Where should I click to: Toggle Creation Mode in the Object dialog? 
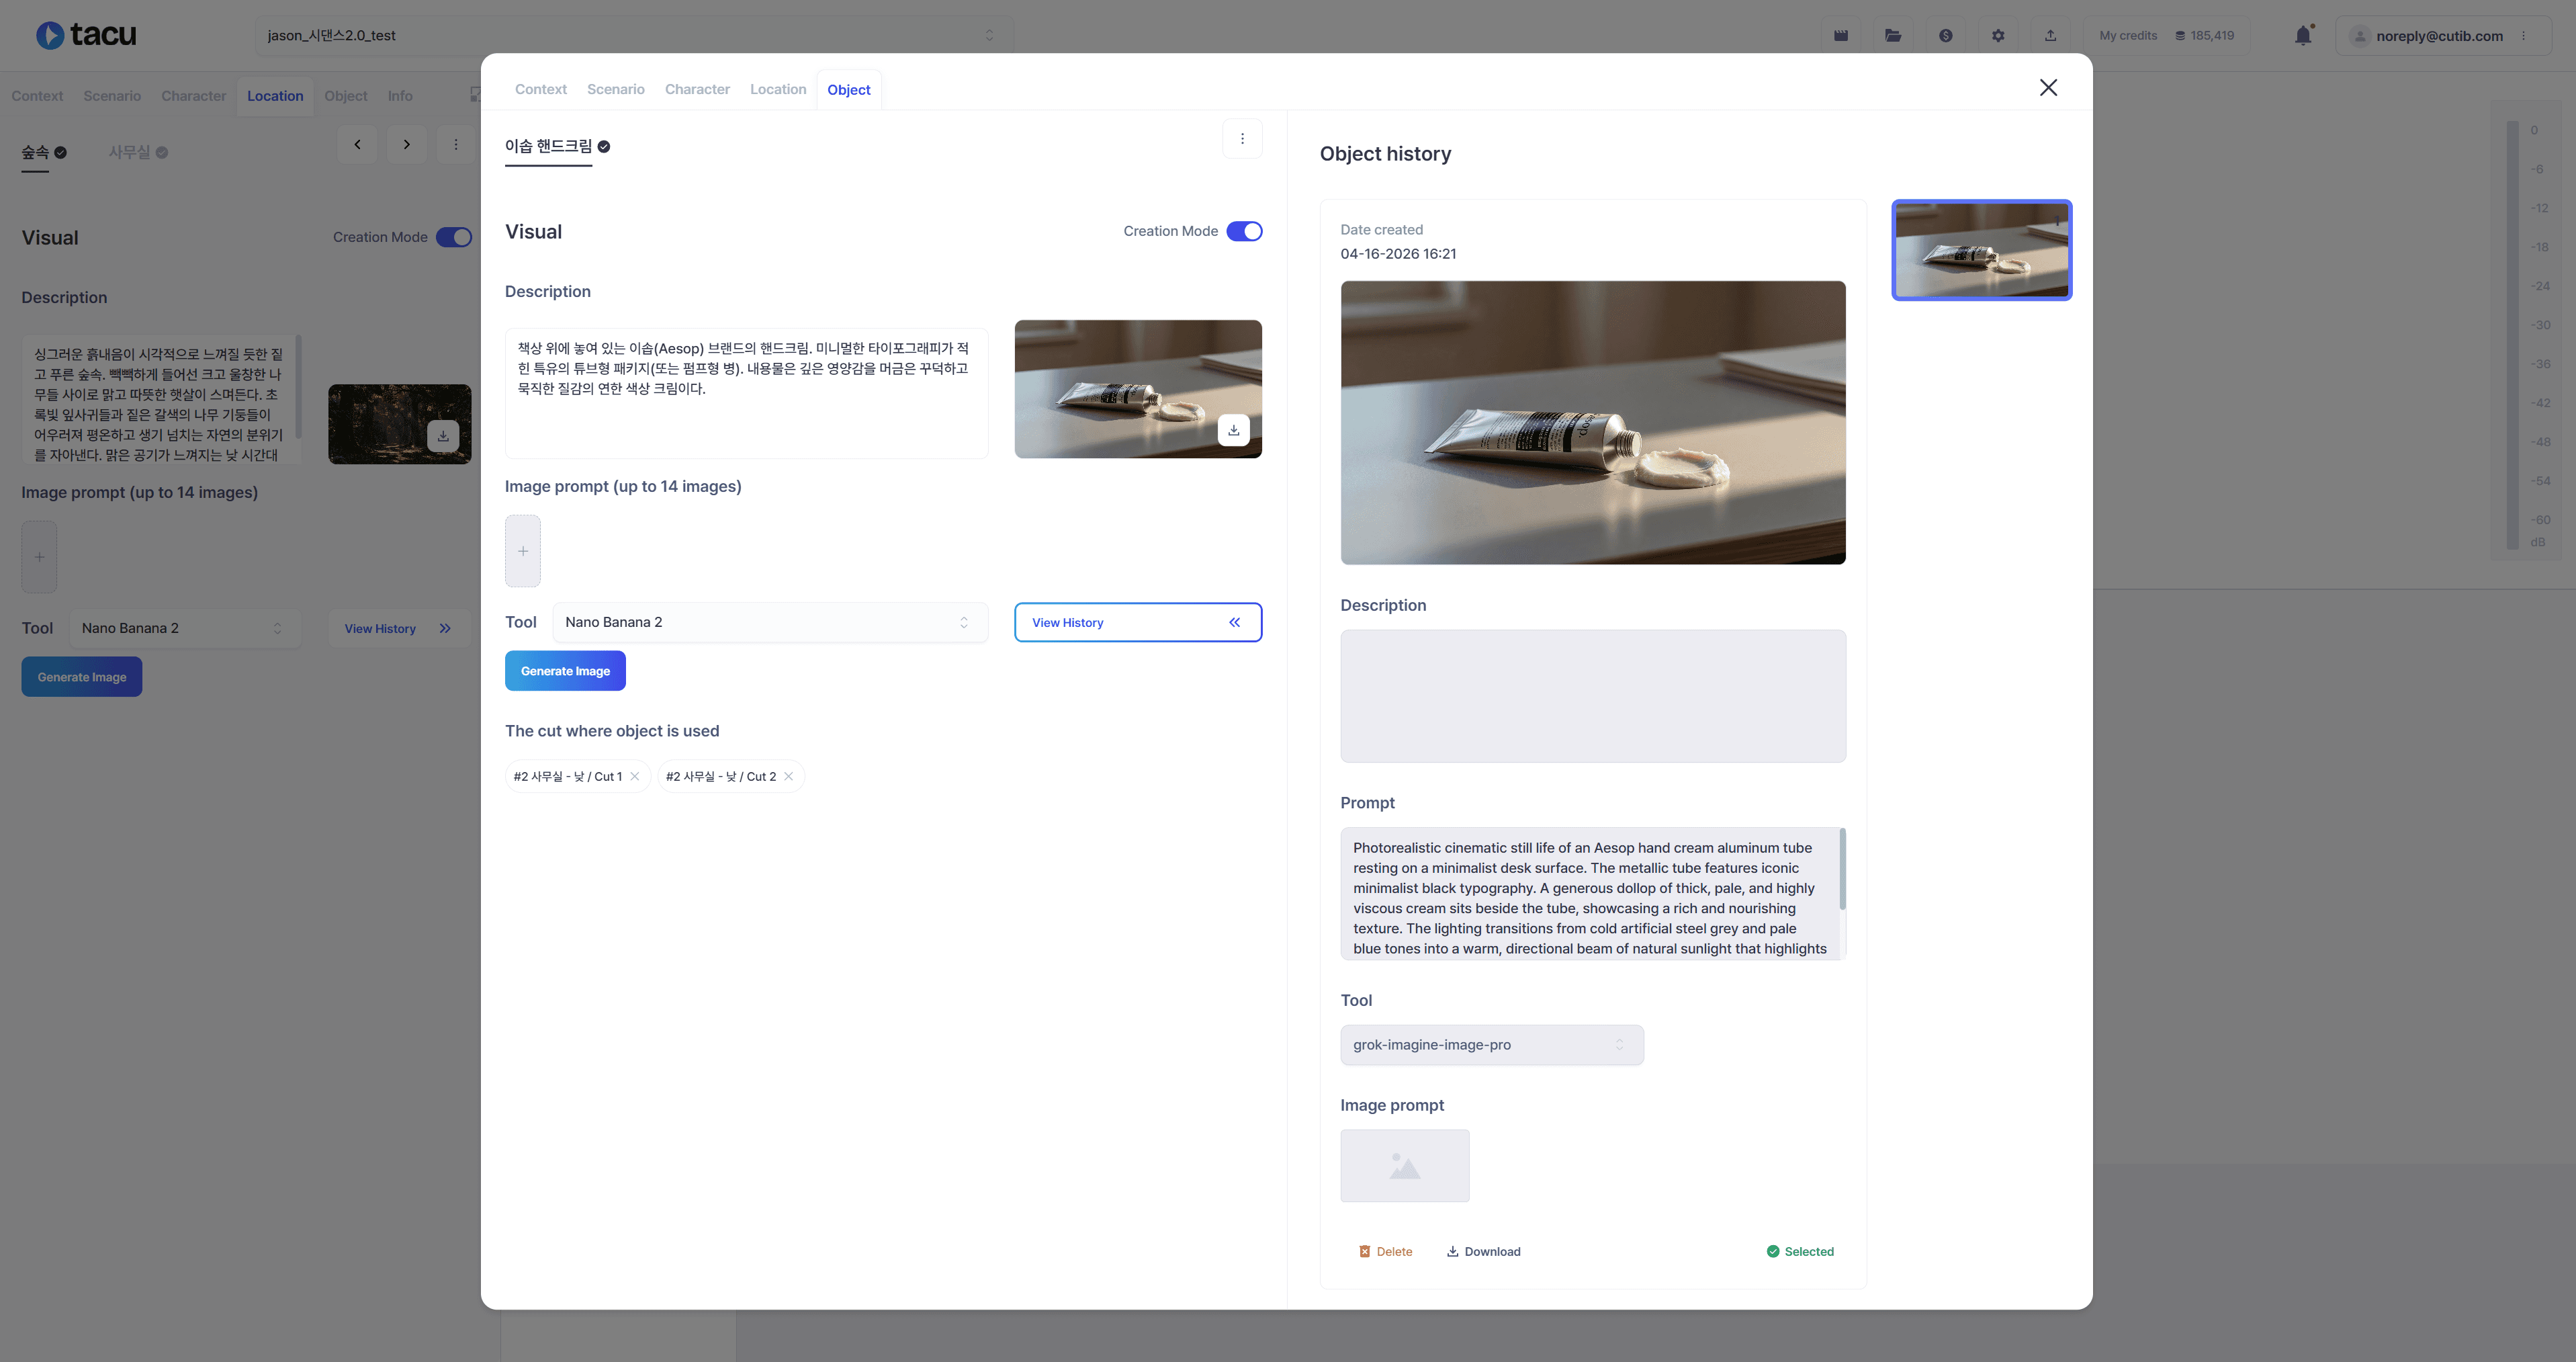(x=1244, y=232)
